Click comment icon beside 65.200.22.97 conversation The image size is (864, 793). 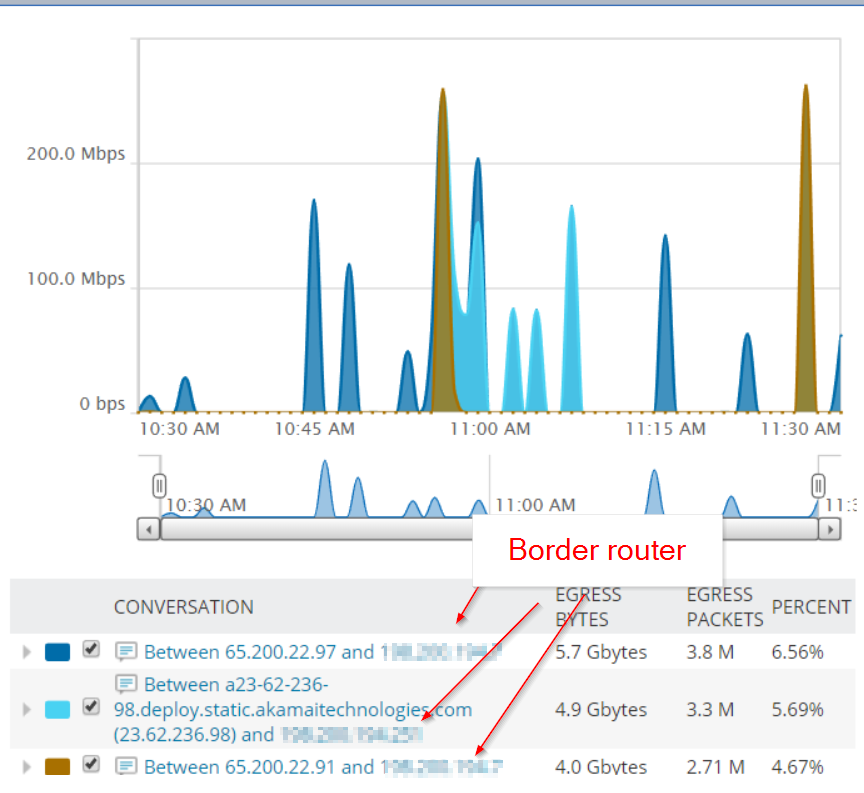(126, 651)
